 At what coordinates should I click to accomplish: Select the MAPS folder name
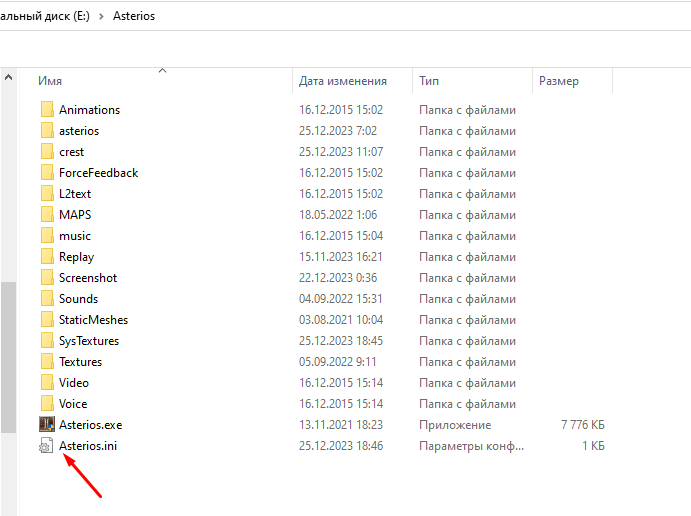coord(75,215)
